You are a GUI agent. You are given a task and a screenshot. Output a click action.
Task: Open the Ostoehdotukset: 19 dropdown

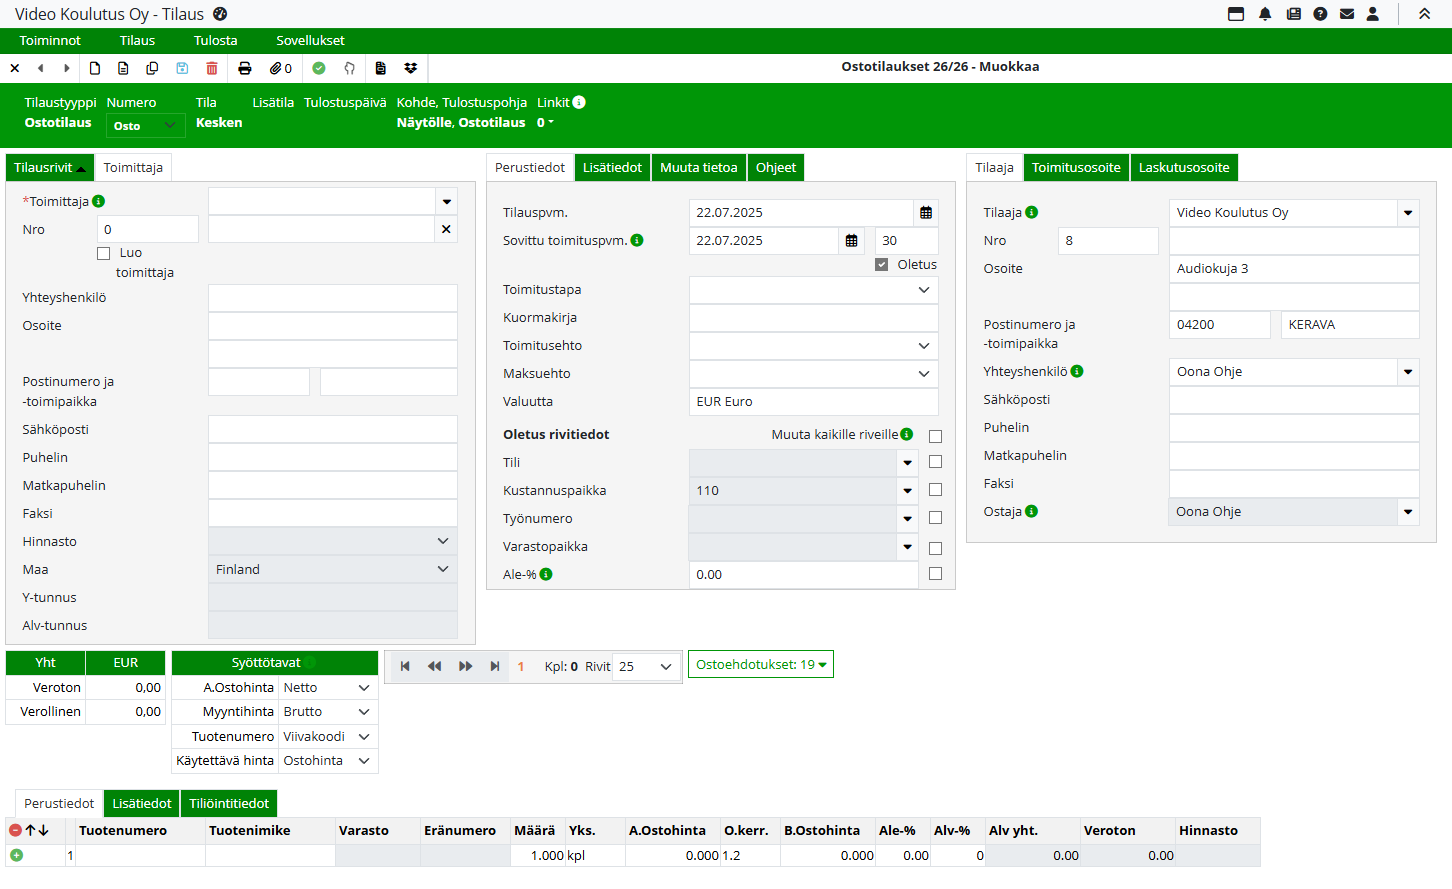tap(760, 665)
